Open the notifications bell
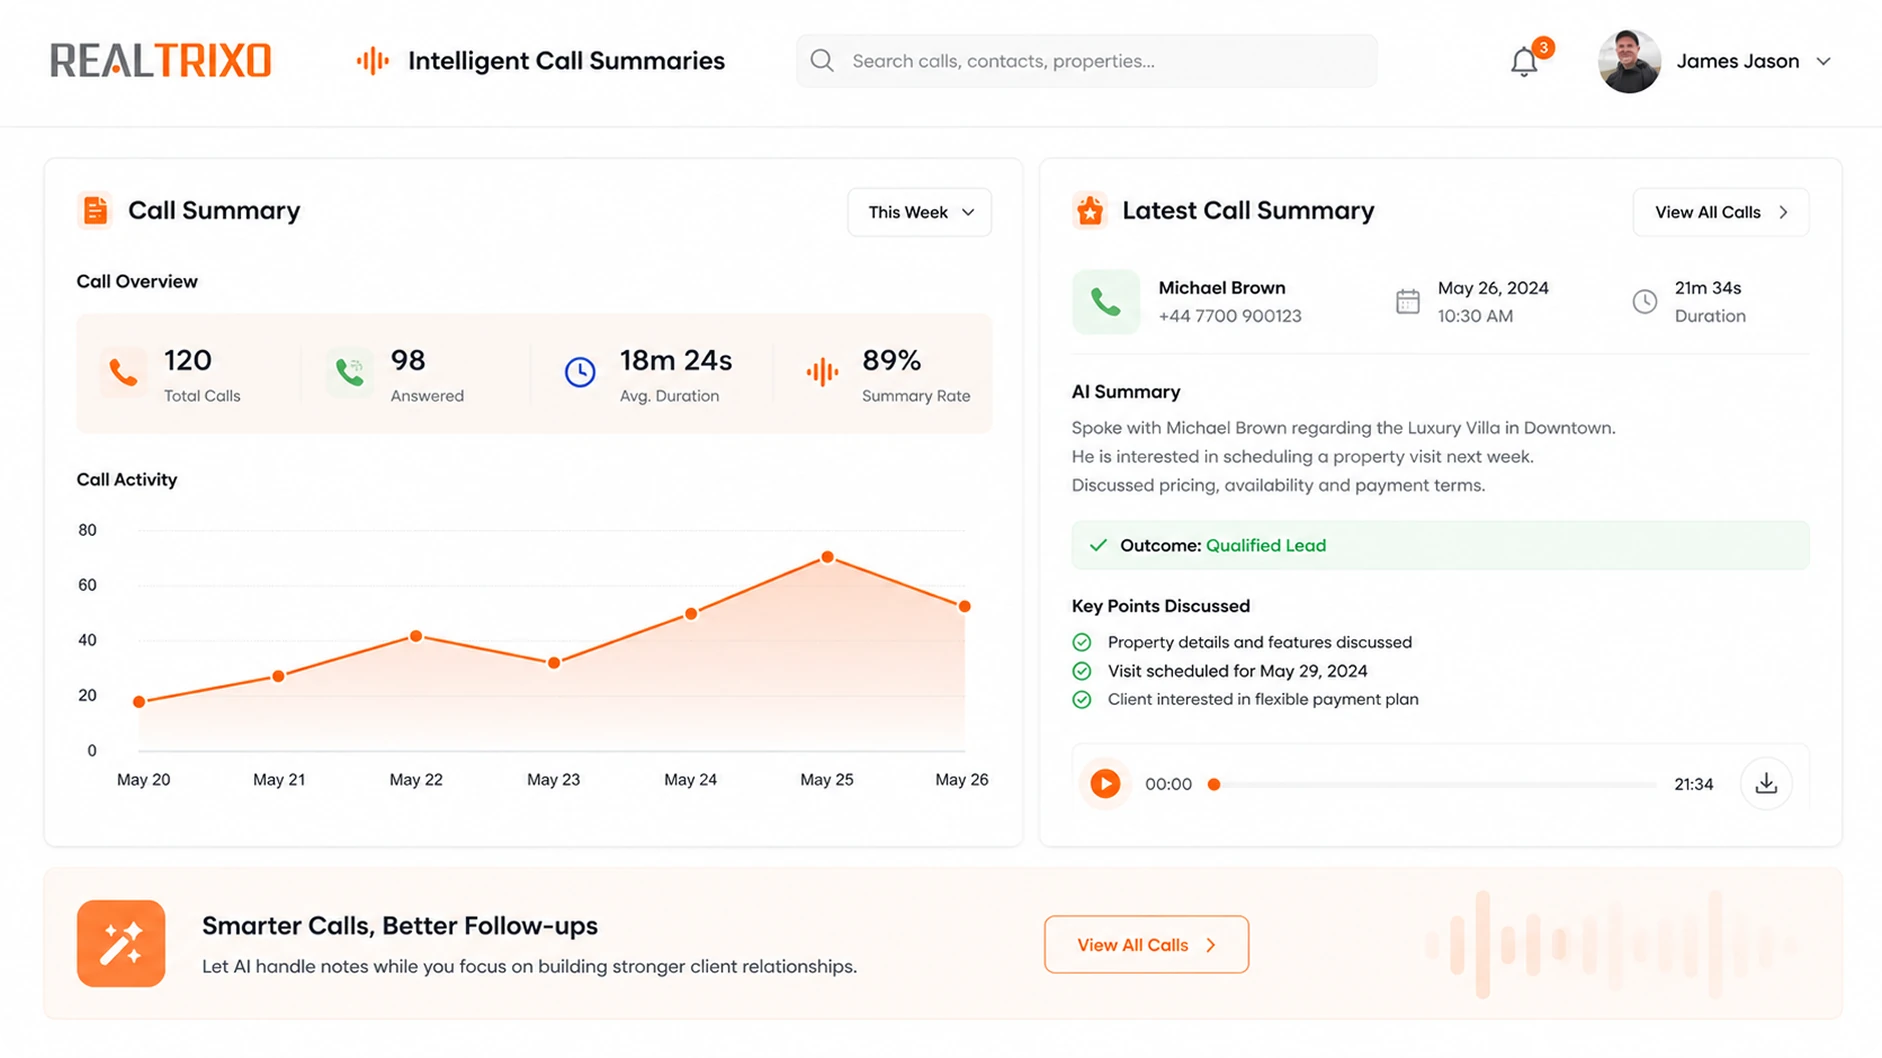The height and width of the screenshot is (1058, 1882). 1524,62
